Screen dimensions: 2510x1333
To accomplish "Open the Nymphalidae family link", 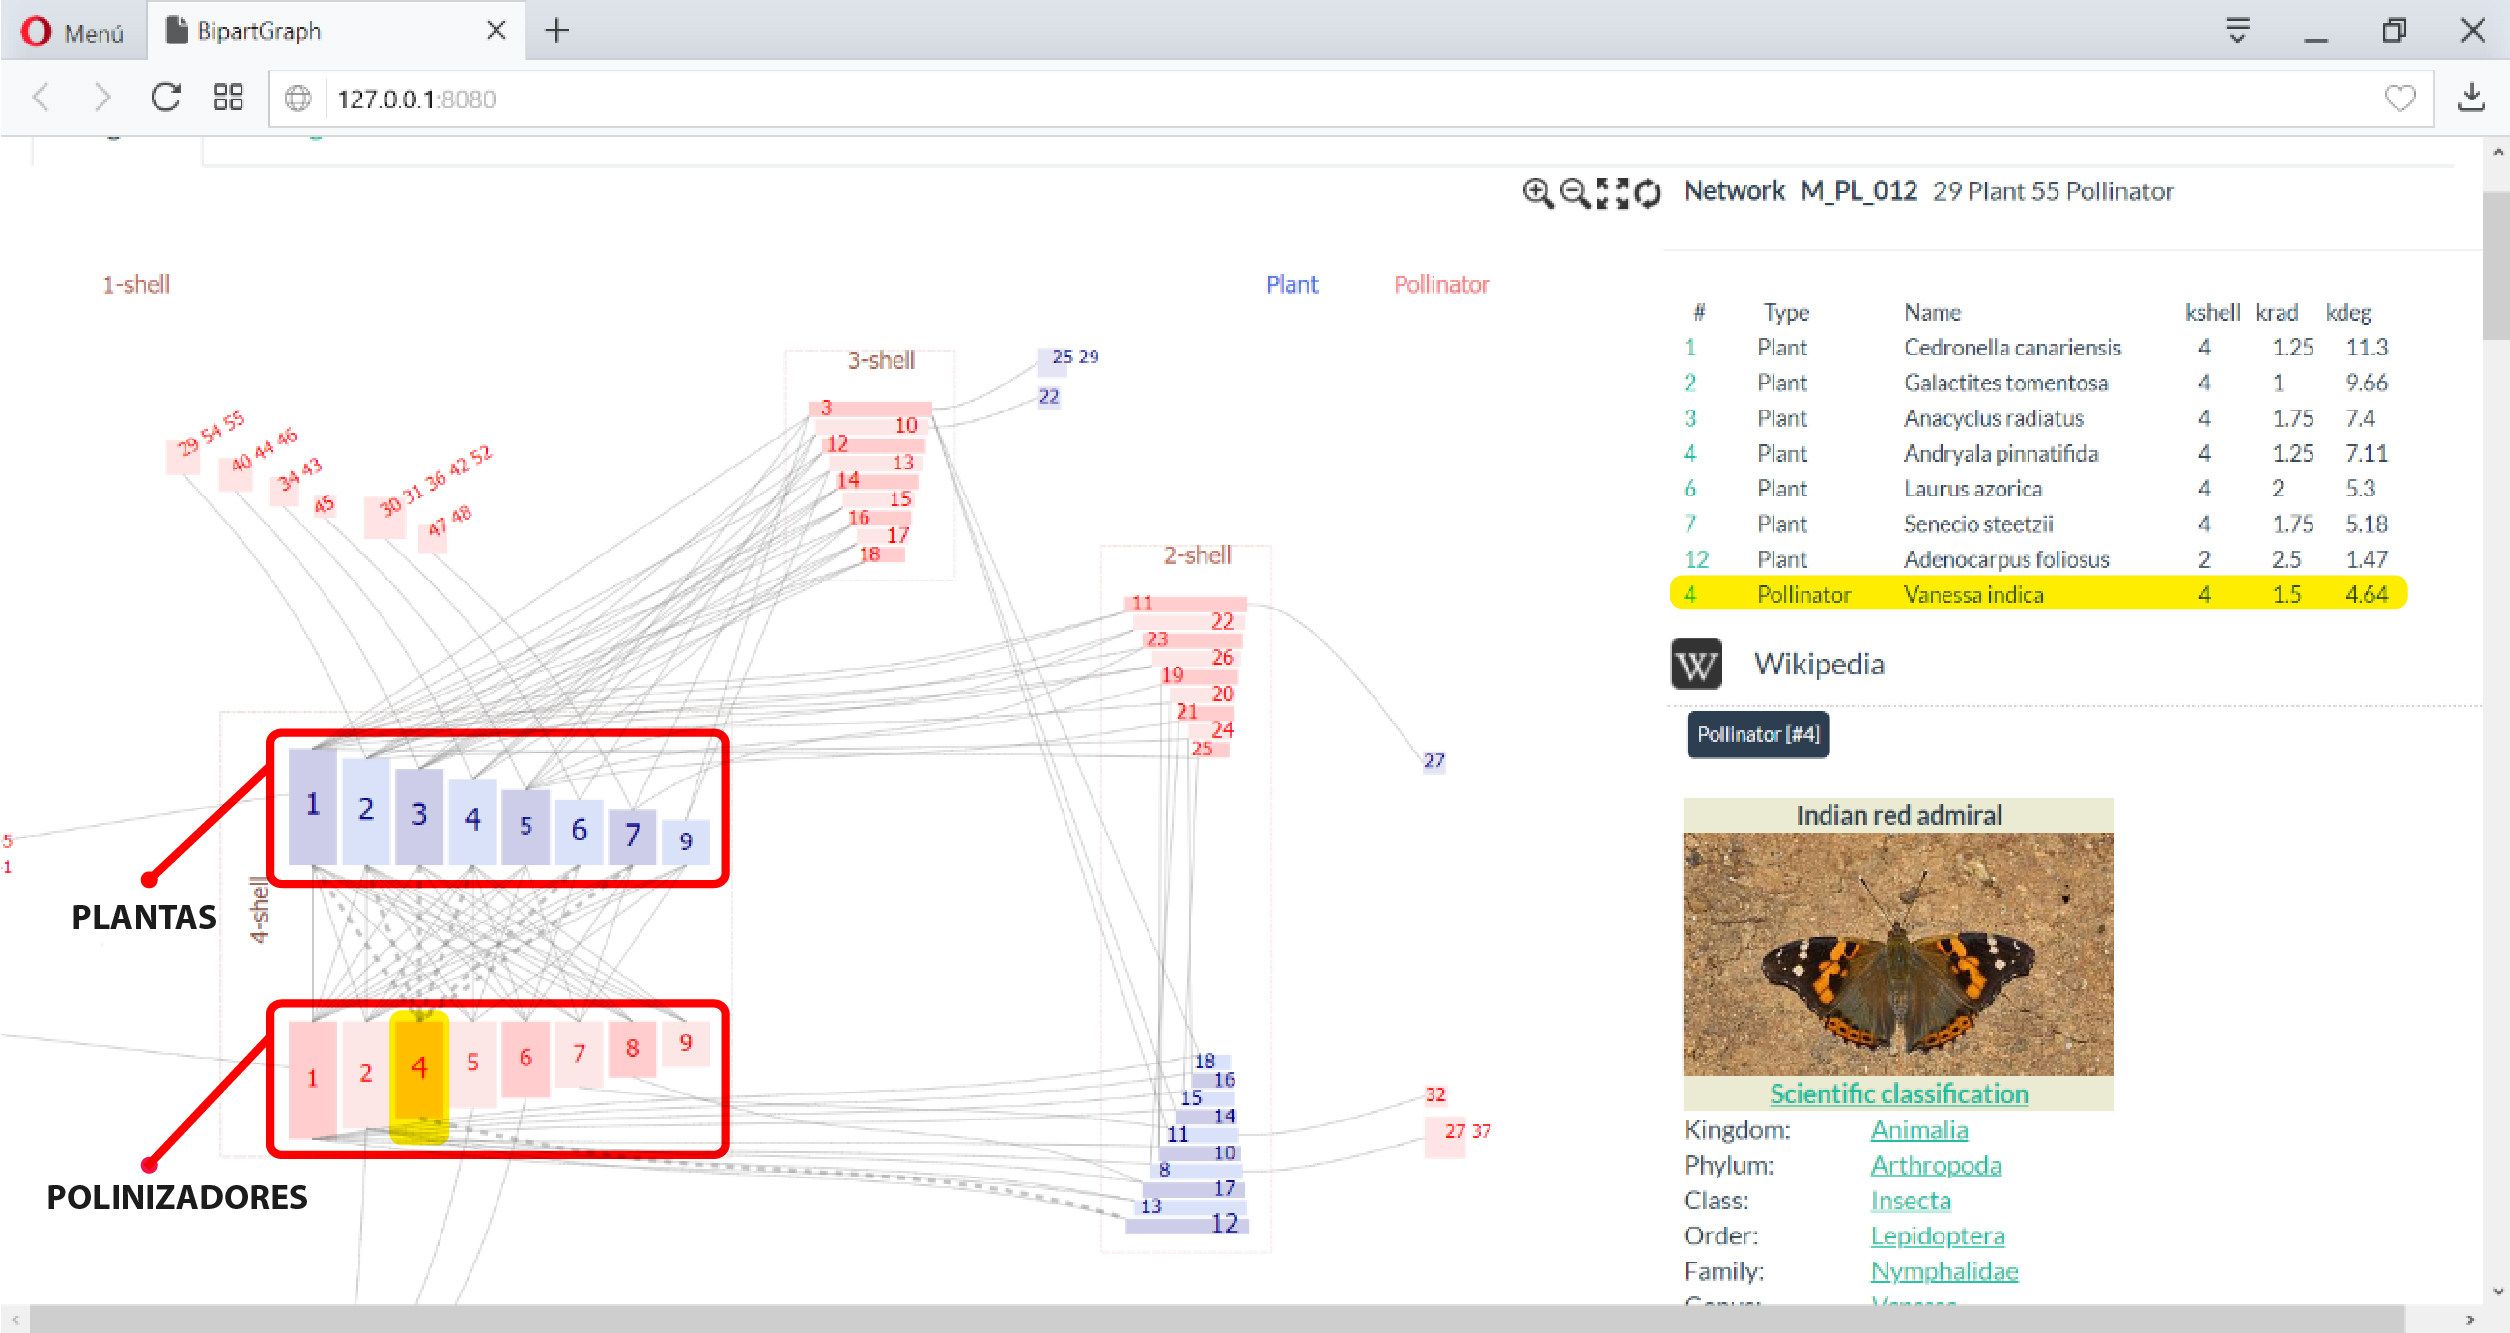I will tap(1944, 1271).
